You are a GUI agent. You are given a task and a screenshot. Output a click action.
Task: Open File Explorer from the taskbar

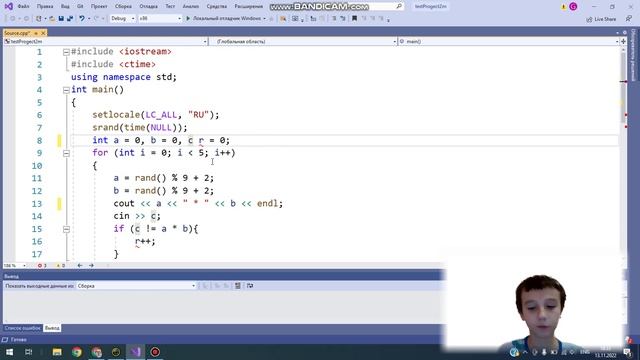point(57,352)
